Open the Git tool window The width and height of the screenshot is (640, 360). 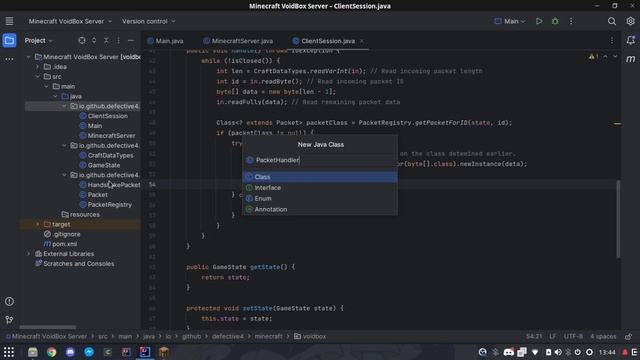[9, 320]
